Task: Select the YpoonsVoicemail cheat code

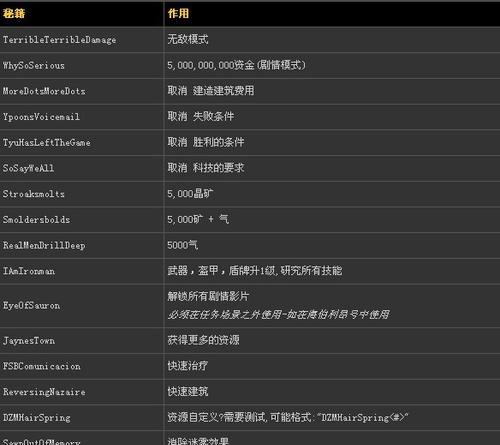Action: click(x=41, y=117)
